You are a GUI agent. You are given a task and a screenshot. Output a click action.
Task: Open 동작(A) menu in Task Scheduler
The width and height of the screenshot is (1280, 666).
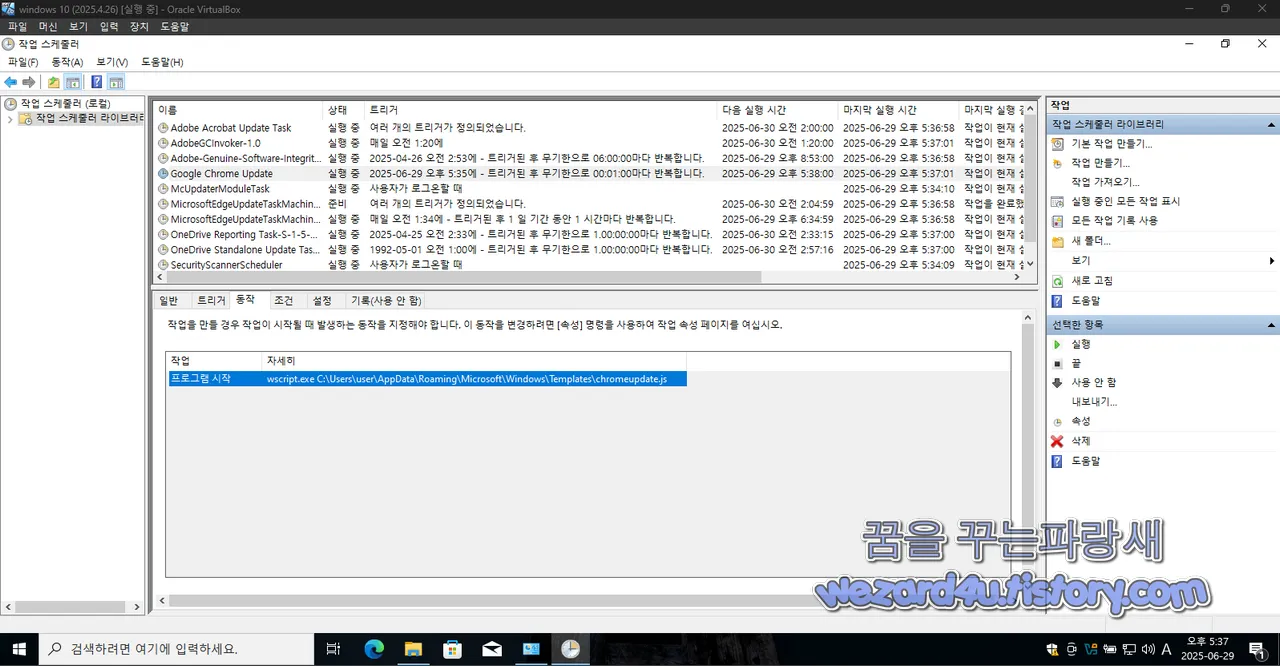[x=67, y=62]
